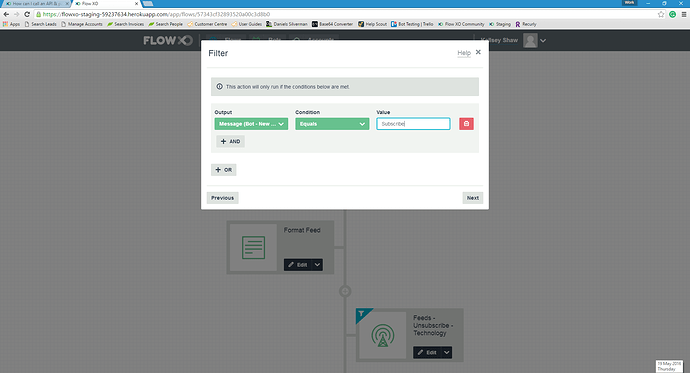
Task: Open the Condition dropdown set to Equals
Action: 332,124
